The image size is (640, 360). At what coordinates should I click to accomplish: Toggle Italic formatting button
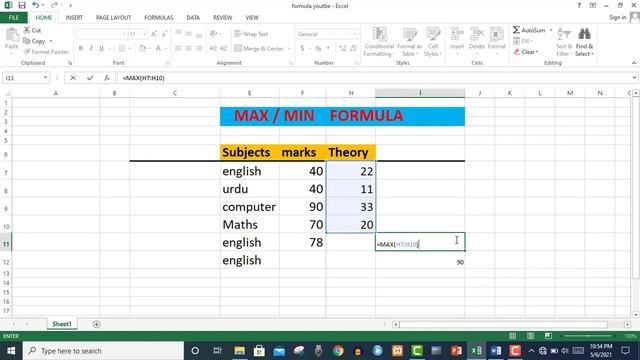pos(91,48)
